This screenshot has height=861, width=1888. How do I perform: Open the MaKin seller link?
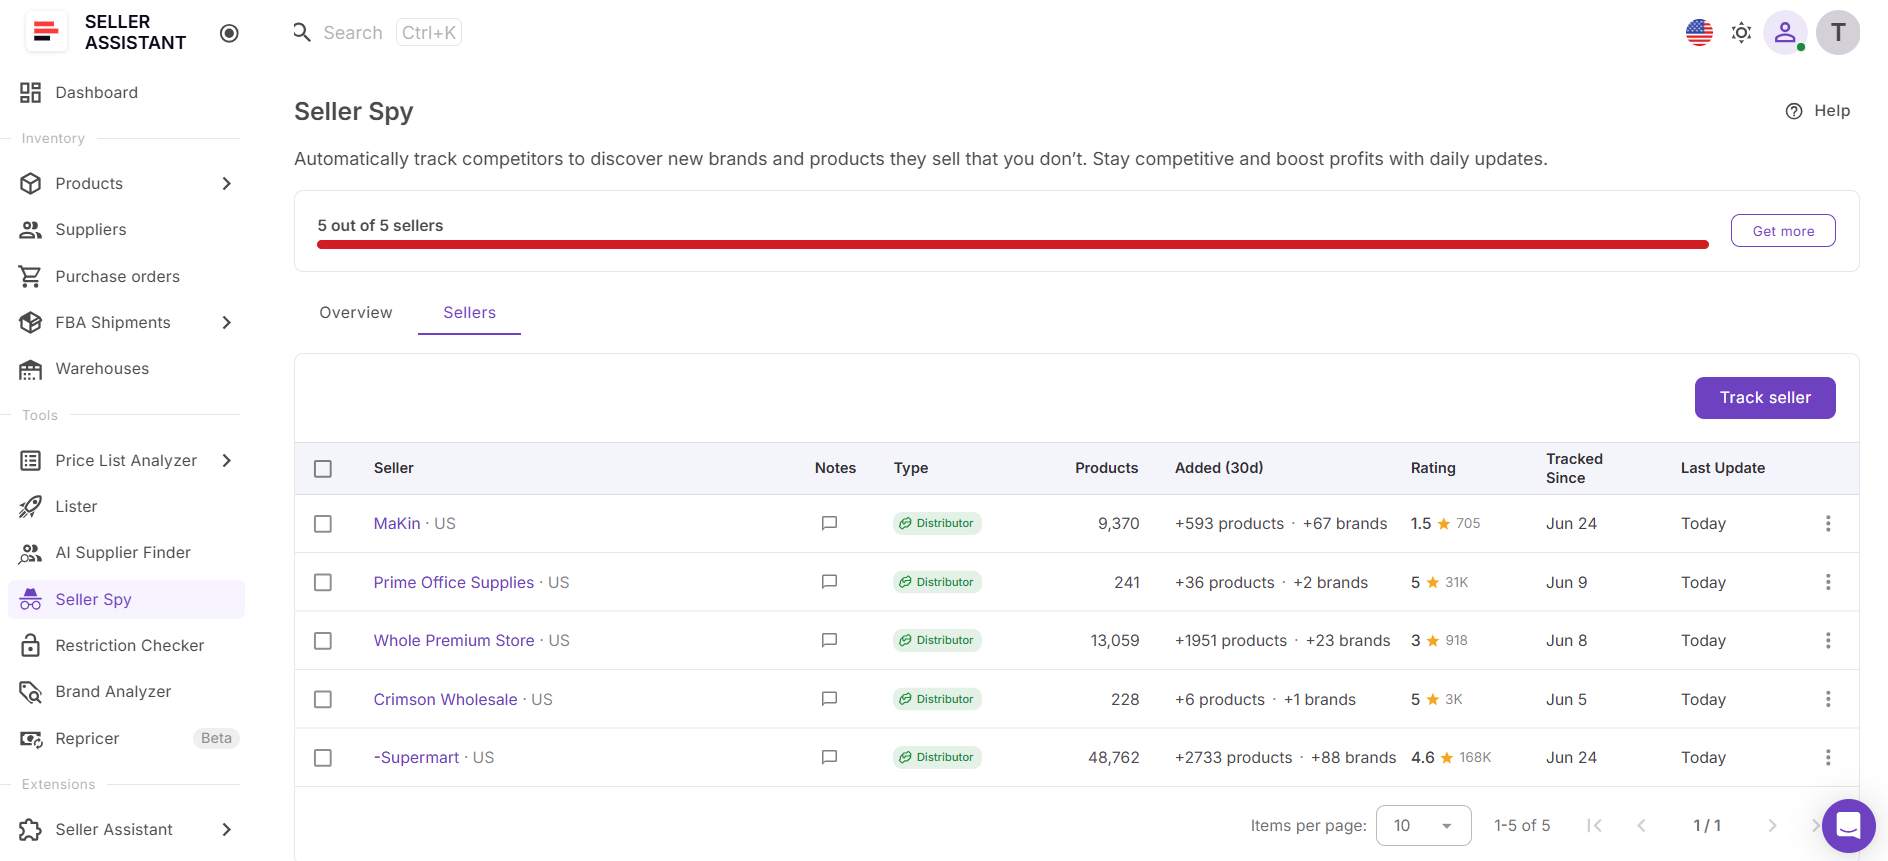(x=397, y=524)
